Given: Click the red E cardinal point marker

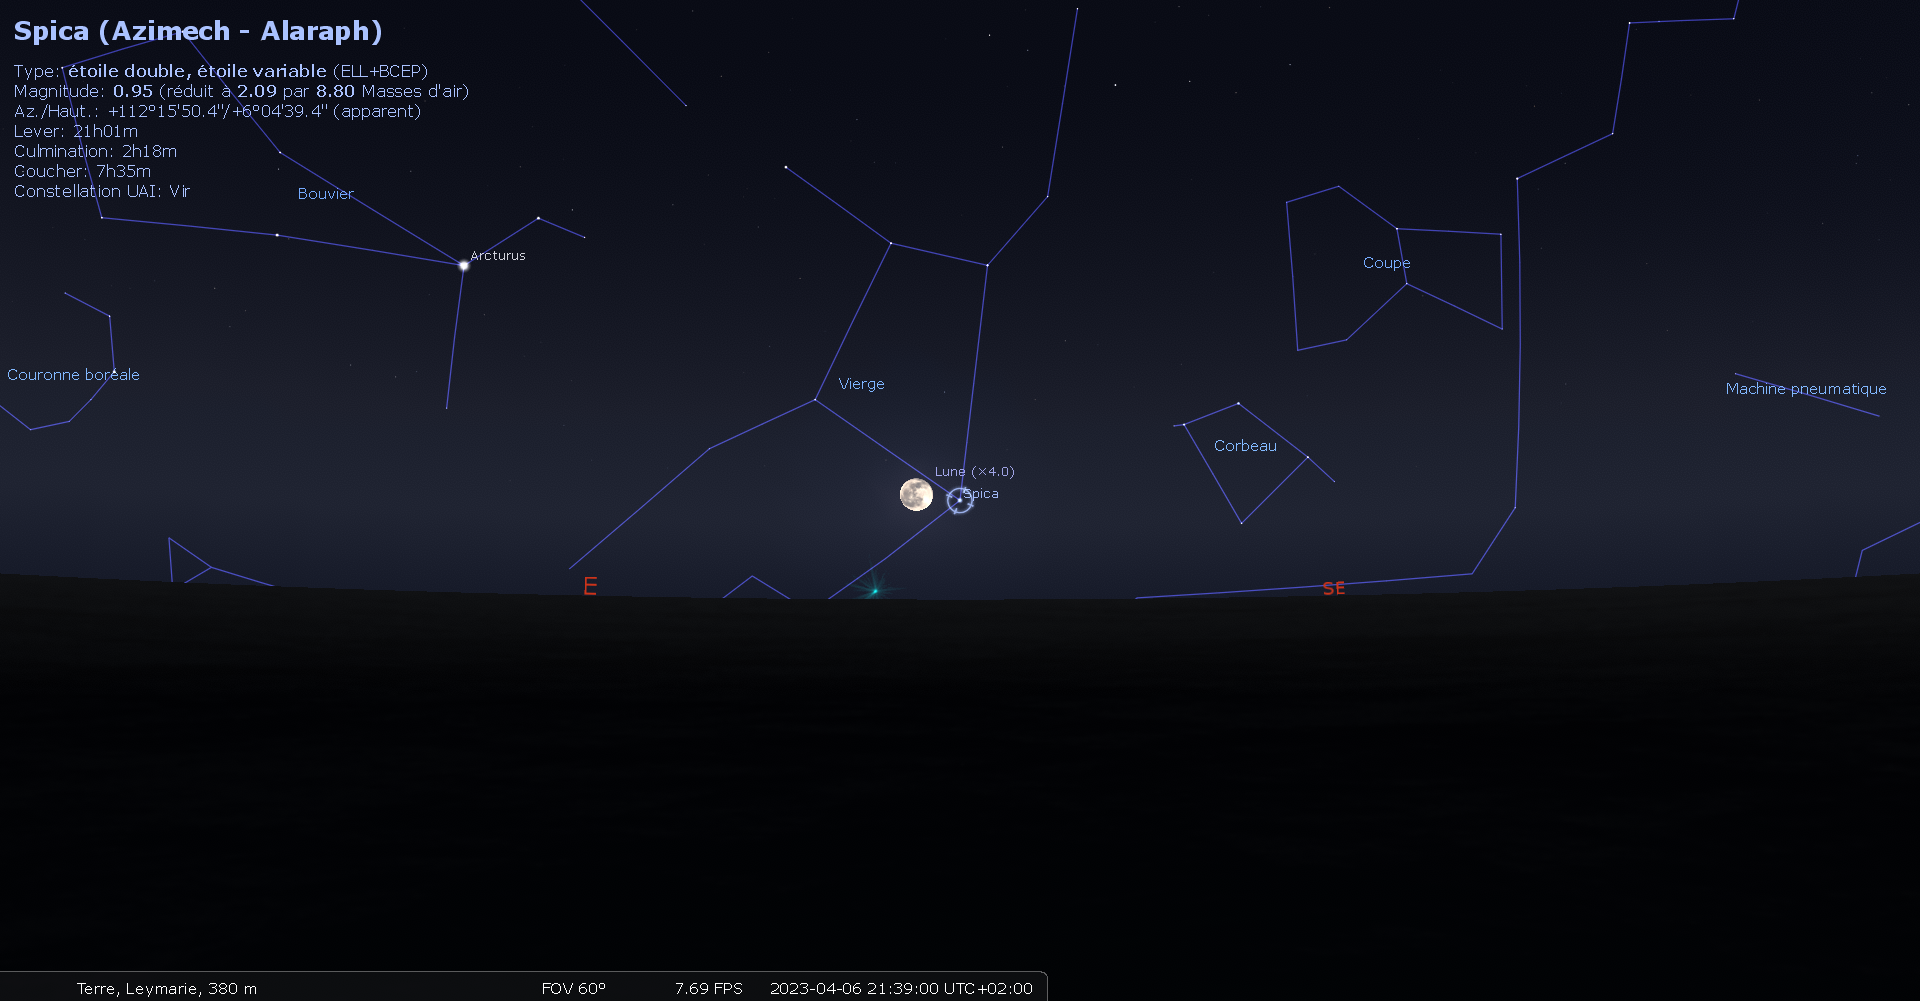Looking at the screenshot, I should [x=590, y=586].
